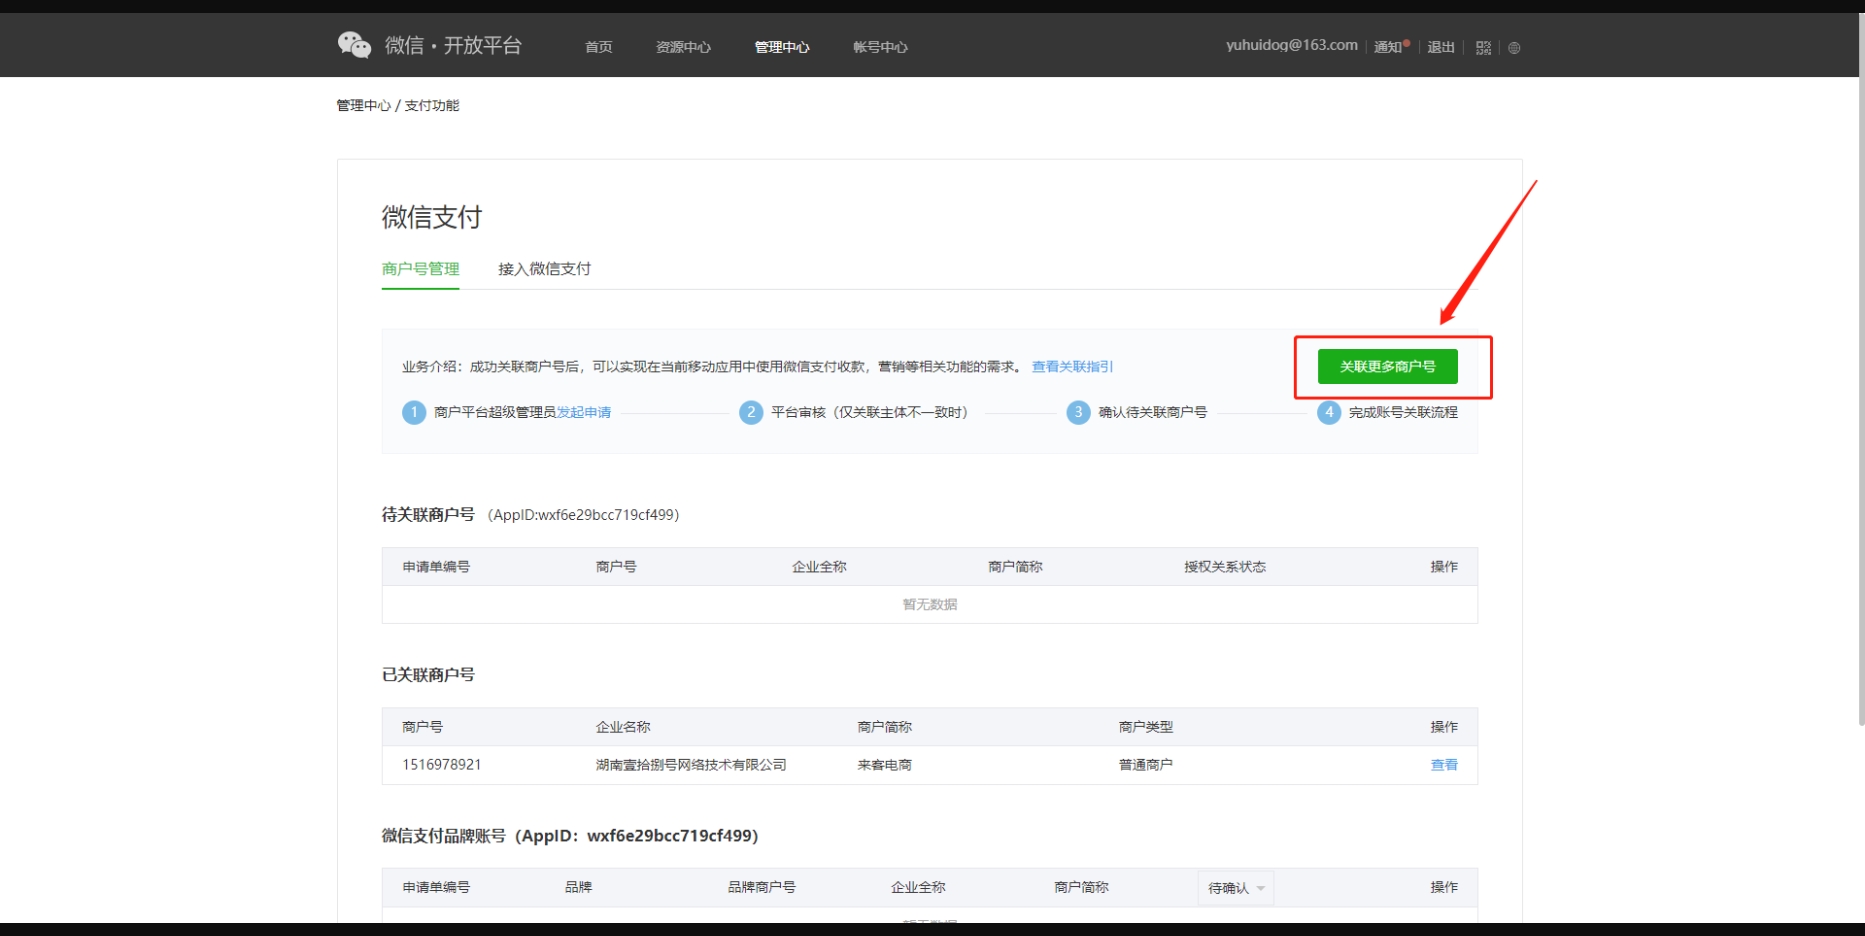Image resolution: width=1865 pixels, height=936 pixels.
Task: Select the 商户号管理 tab
Action: coord(420,269)
